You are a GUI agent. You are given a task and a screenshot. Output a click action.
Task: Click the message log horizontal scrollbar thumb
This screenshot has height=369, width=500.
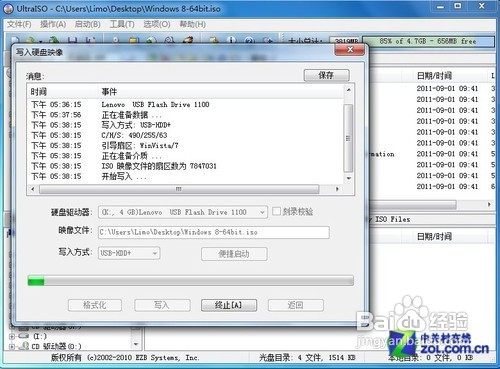click(179, 189)
